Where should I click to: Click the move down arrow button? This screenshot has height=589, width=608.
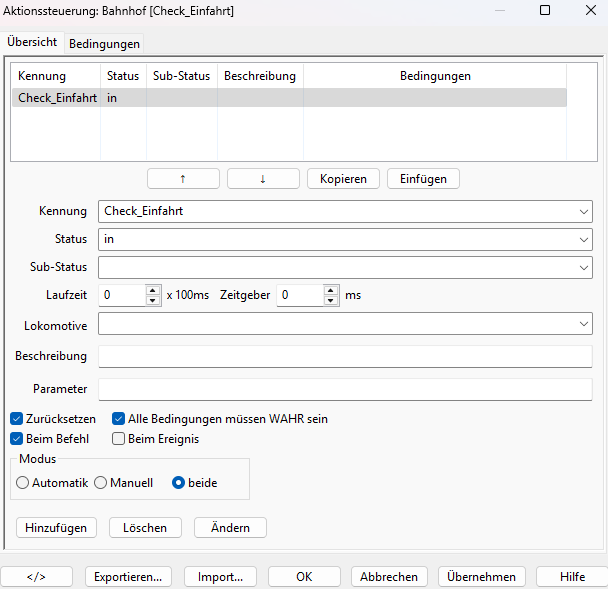coord(263,179)
